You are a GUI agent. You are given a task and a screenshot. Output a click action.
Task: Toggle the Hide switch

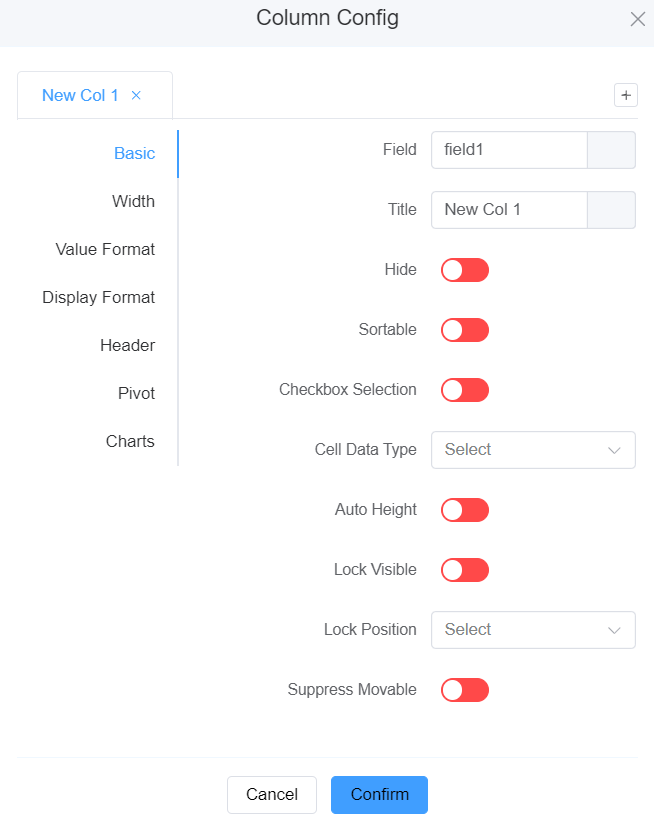(464, 270)
